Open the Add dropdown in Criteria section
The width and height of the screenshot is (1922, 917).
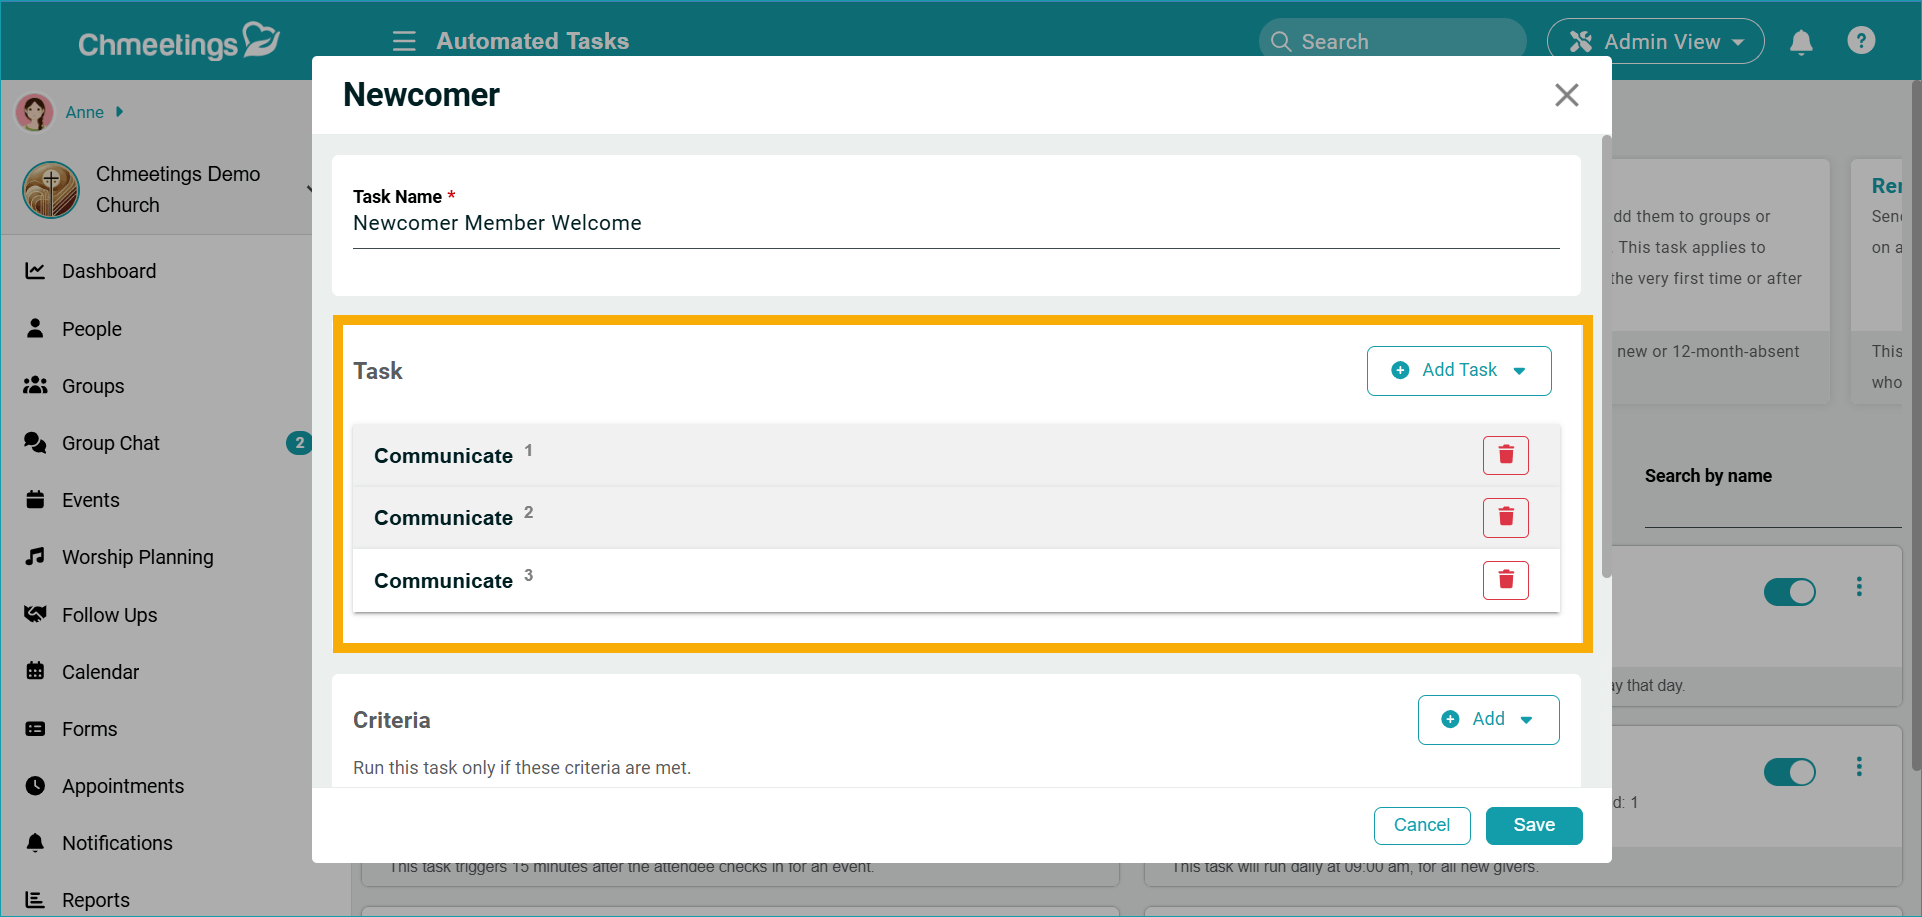pos(1488,719)
